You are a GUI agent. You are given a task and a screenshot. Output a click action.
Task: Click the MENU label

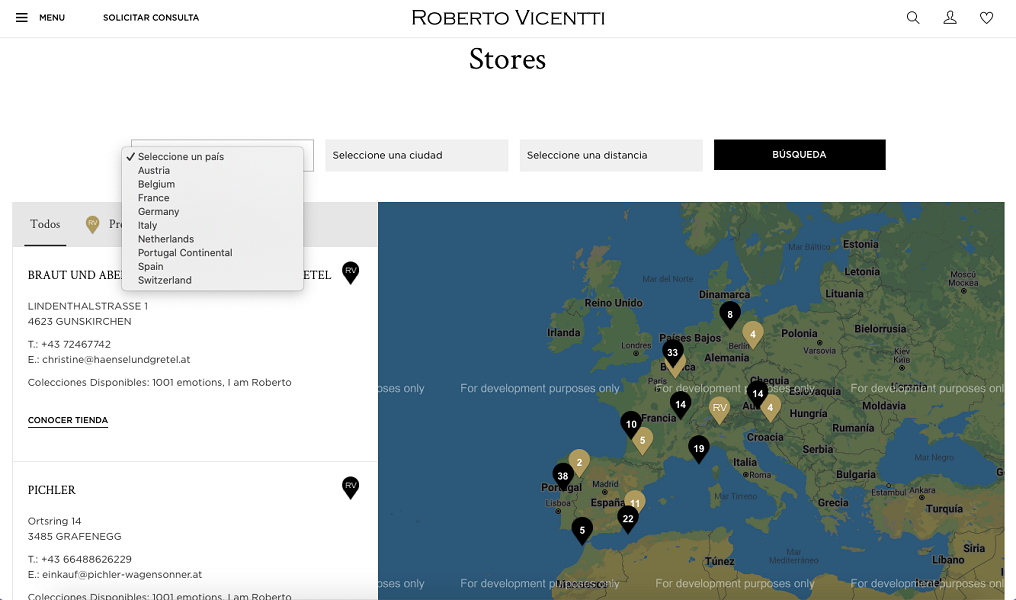(x=52, y=17)
